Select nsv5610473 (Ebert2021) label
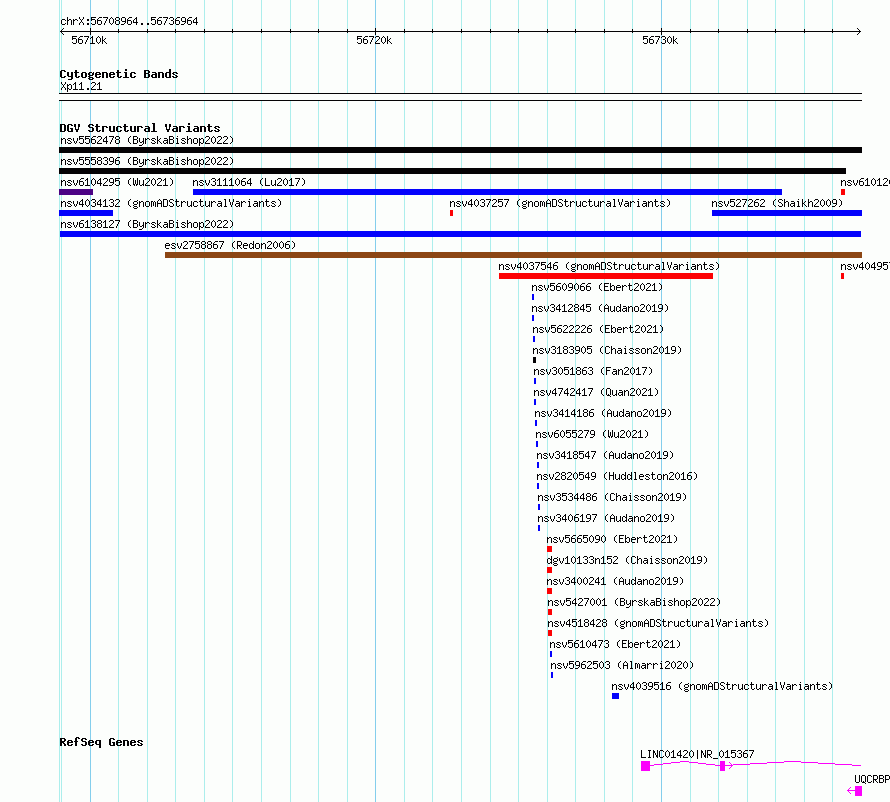890x802 pixels. pyautogui.click(x=615, y=644)
